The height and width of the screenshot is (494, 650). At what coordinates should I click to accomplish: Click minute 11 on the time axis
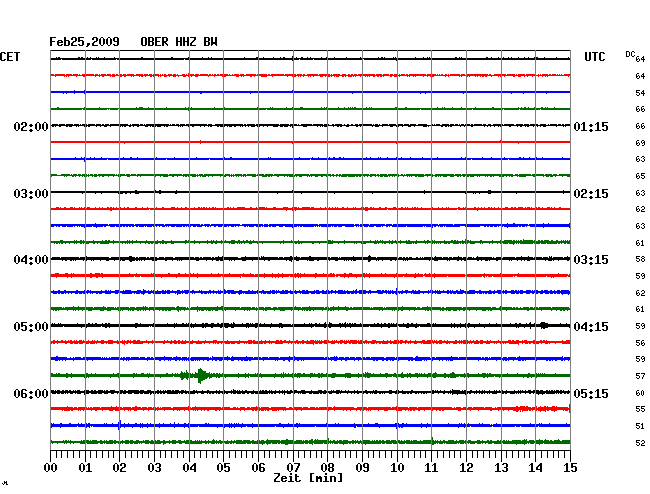431,467
